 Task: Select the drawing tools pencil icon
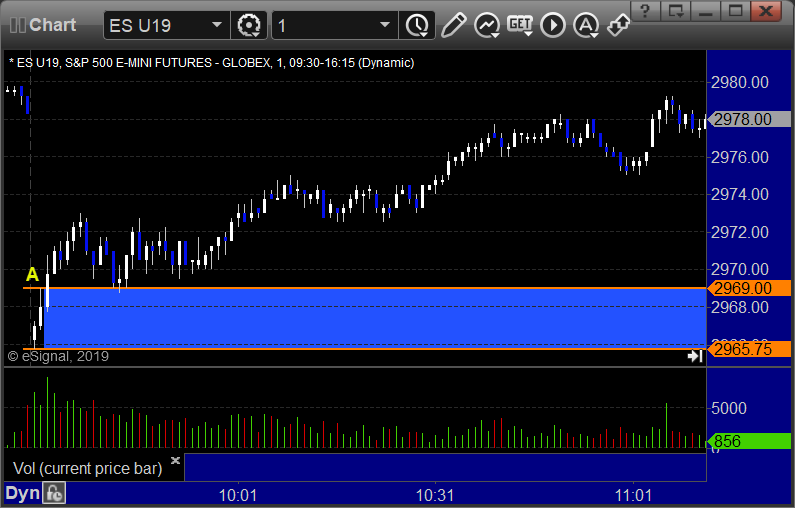(453, 25)
